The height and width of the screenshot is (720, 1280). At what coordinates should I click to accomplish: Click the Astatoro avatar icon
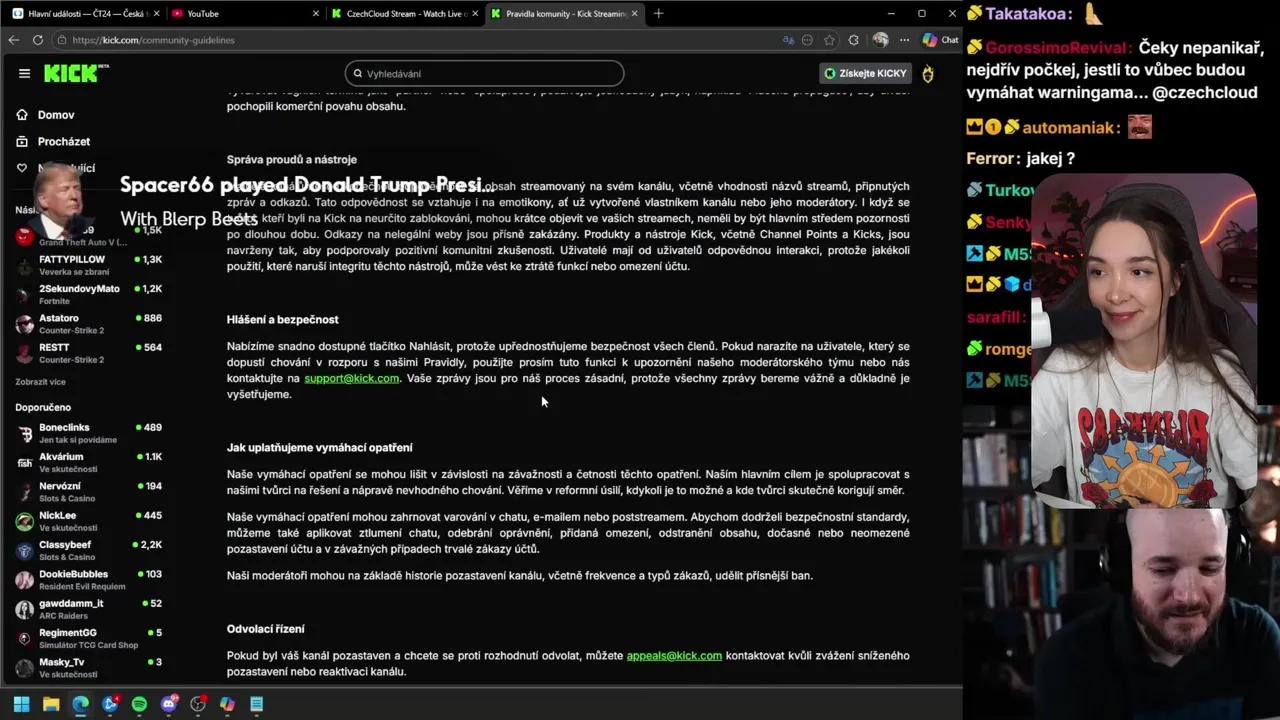click(x=25, y=324)
